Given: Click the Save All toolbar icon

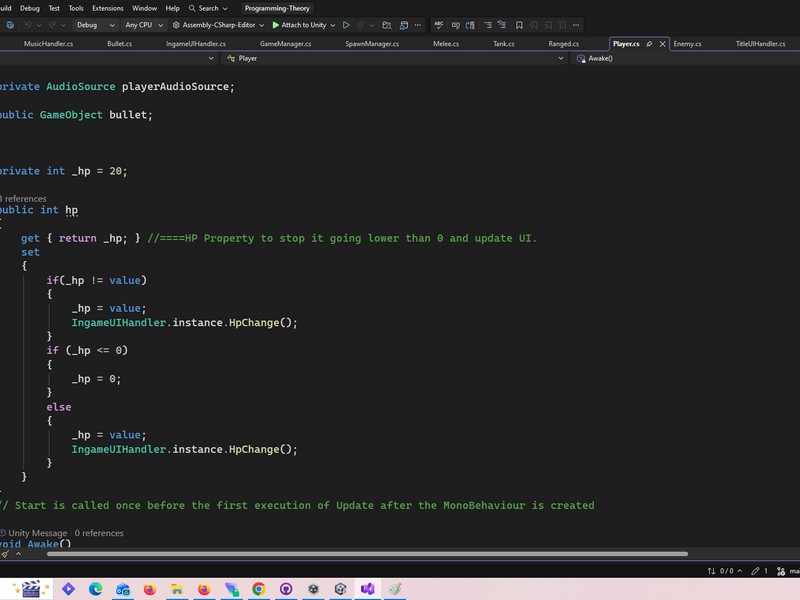Looking at the screenshot, I should tap(12, 25).
